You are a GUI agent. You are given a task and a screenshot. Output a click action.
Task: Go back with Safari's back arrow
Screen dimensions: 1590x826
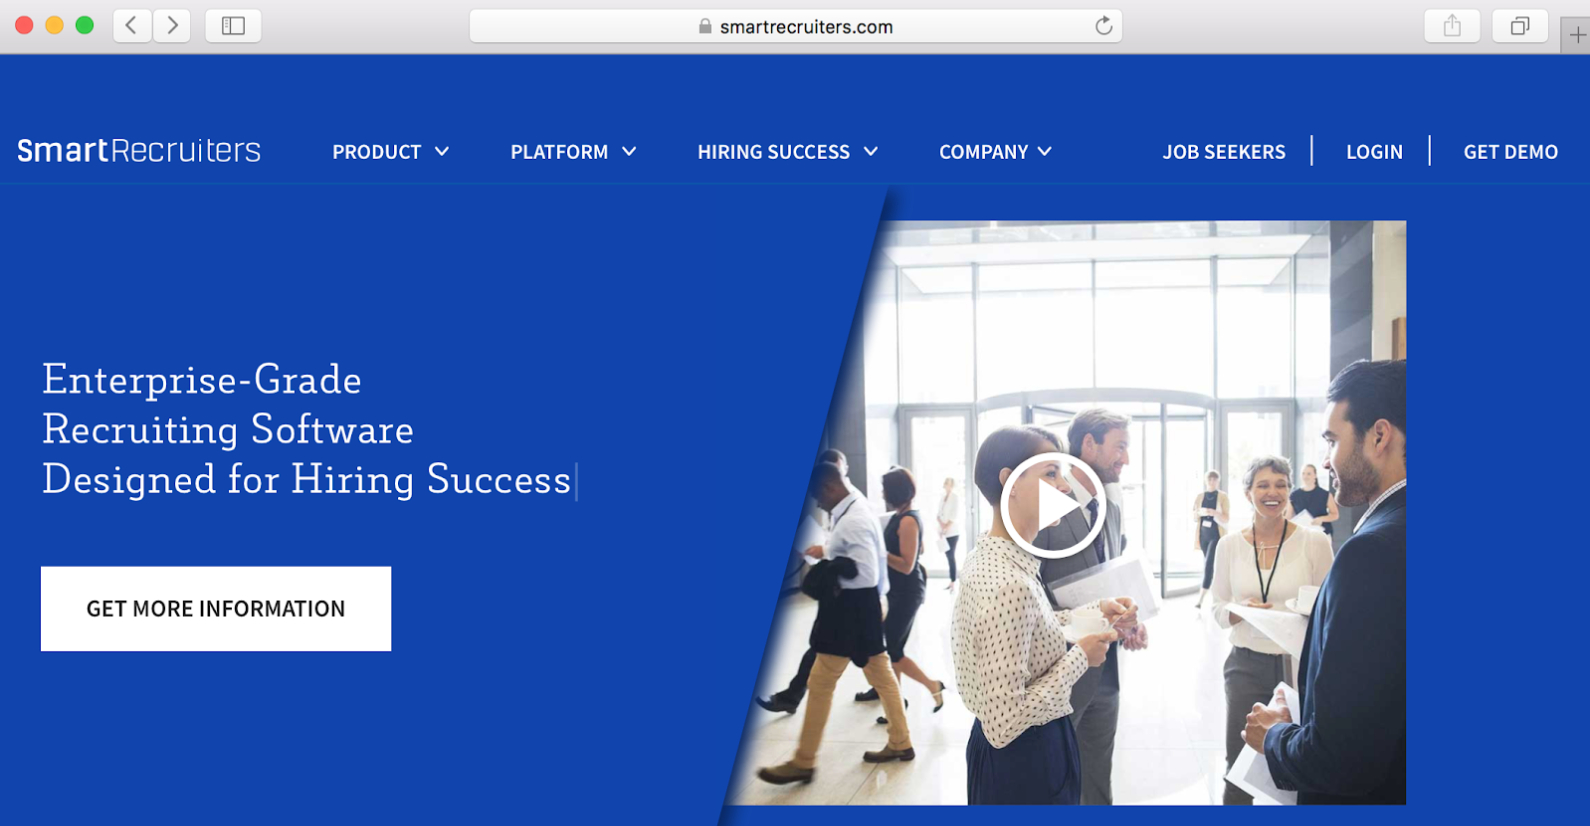pos(131,26)
